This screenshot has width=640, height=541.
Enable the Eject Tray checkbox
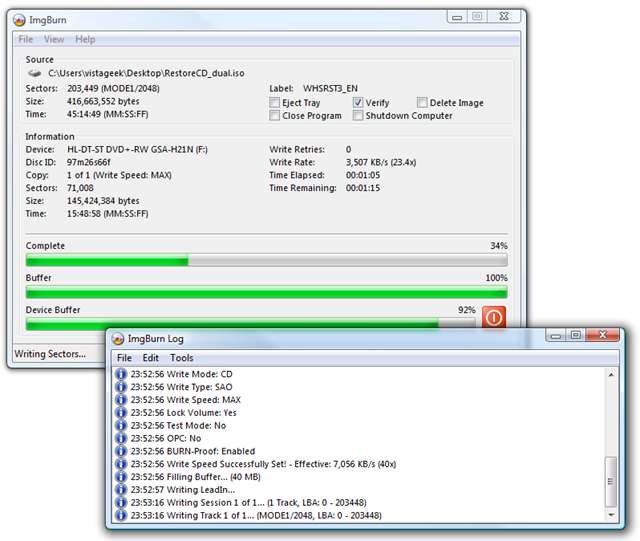pos(275,103)
